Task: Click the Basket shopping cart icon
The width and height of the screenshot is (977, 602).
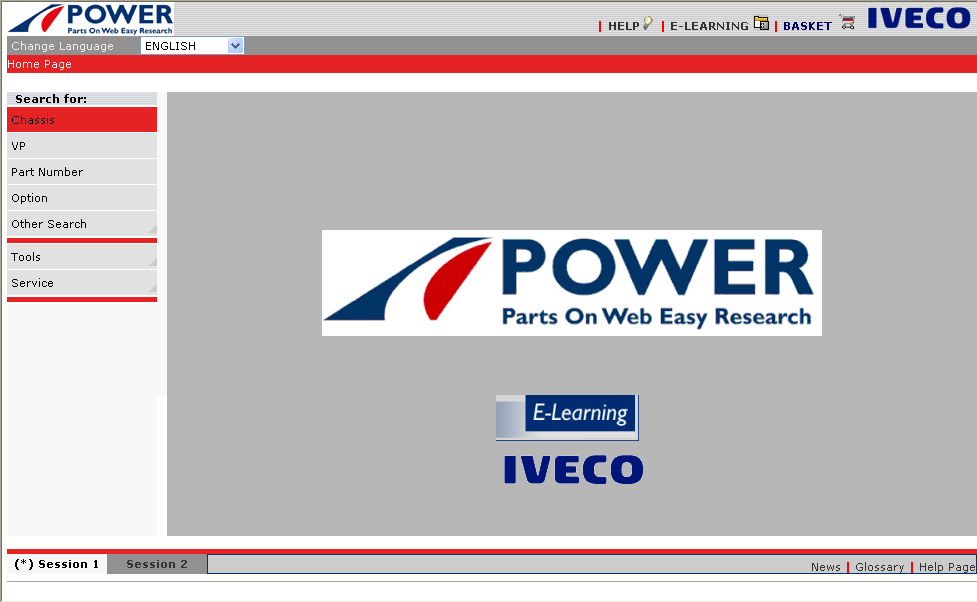Action: (x=847, y=23)
